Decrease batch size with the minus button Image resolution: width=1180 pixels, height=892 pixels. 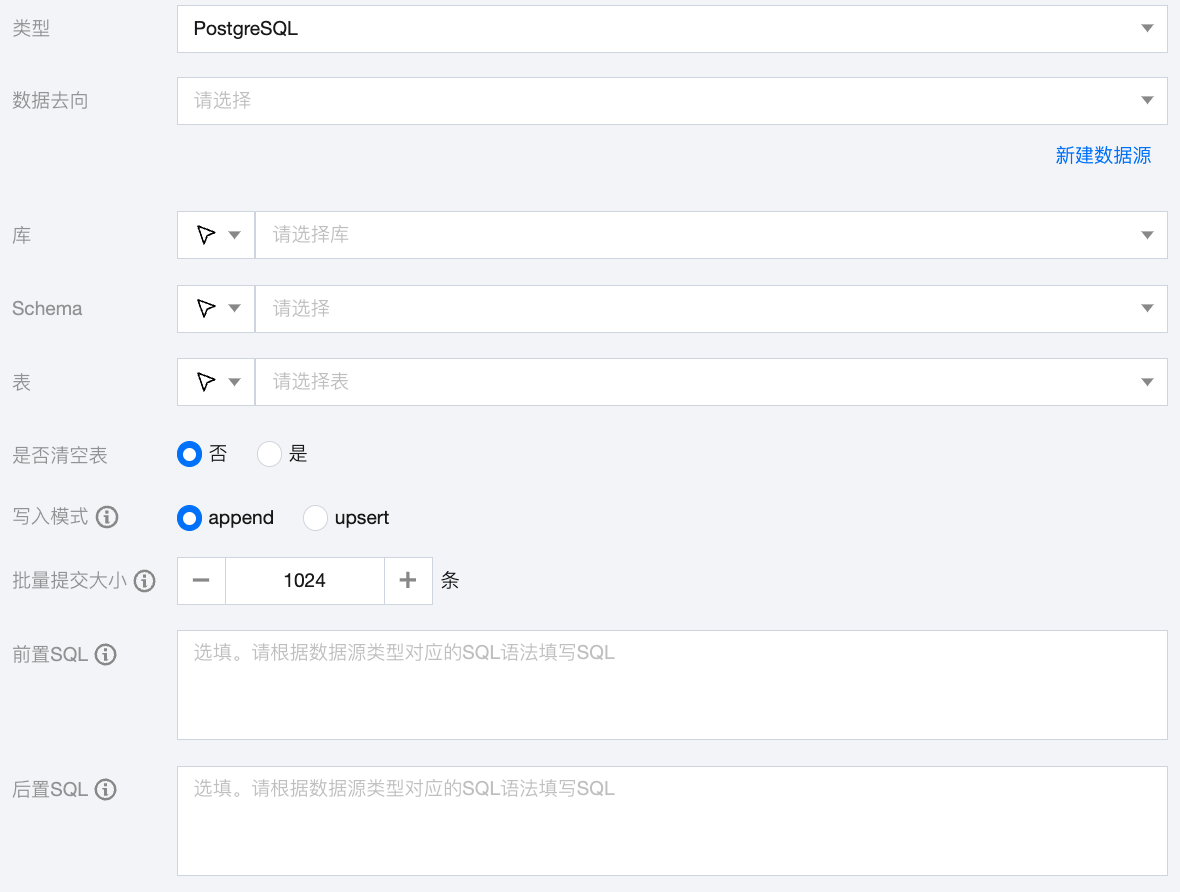(x=201, y=580)
